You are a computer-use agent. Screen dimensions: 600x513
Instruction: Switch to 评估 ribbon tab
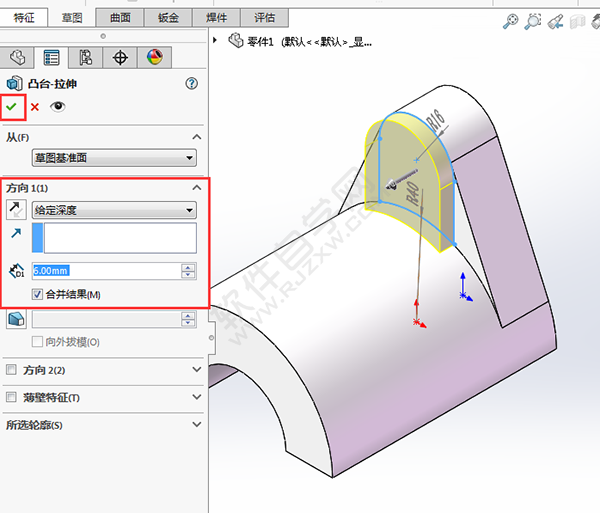click(x=264, y=18)
